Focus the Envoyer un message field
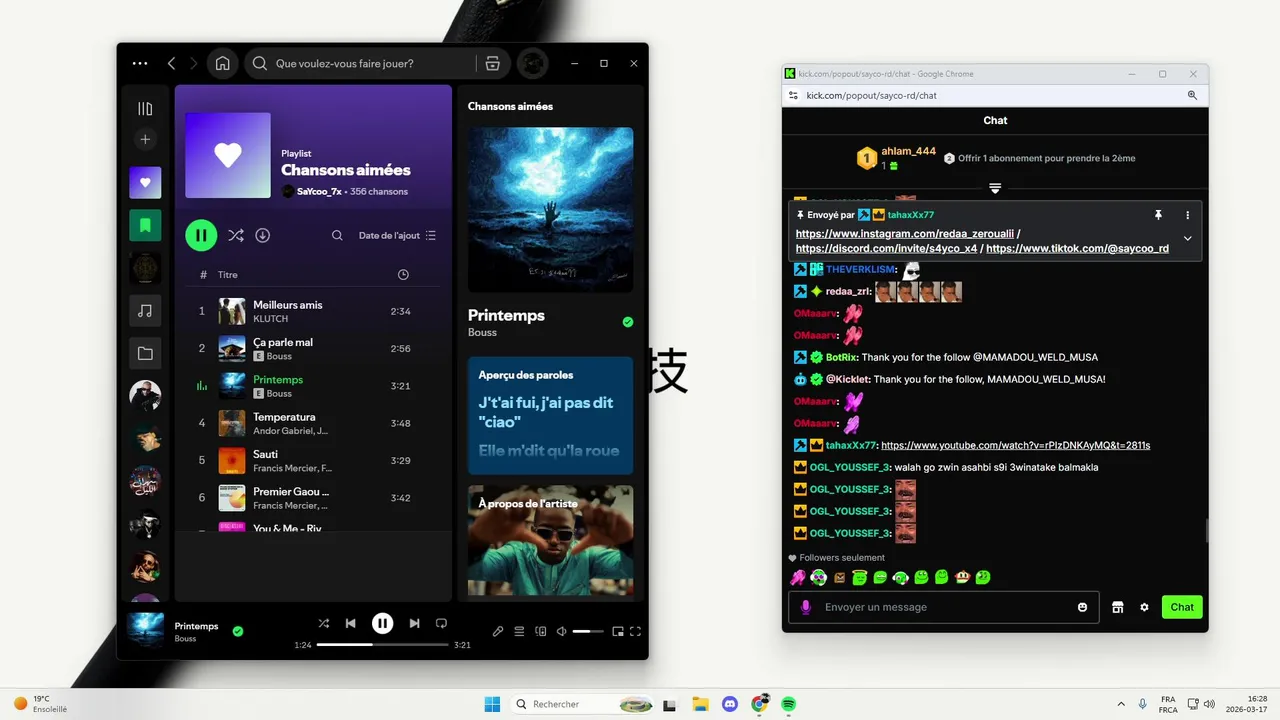Viewport: 1280px width, 720px height. (x=945, y=607)
